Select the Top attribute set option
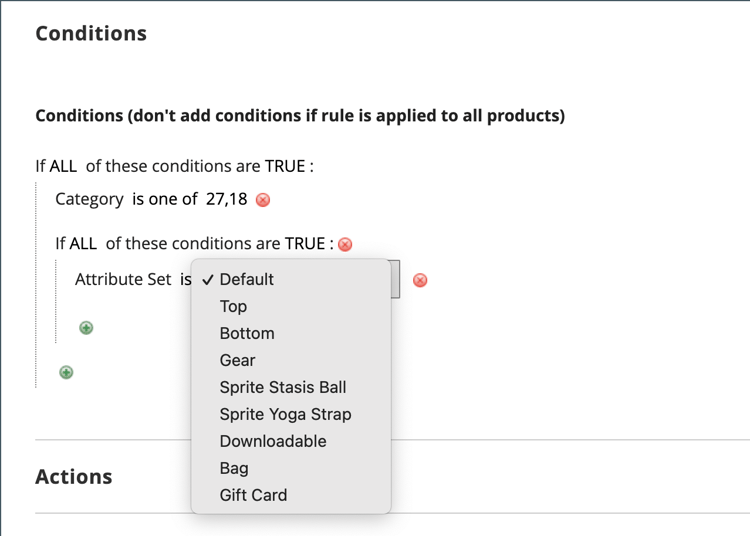The width and height of the screenshot is (750, 536). point(233,307)
